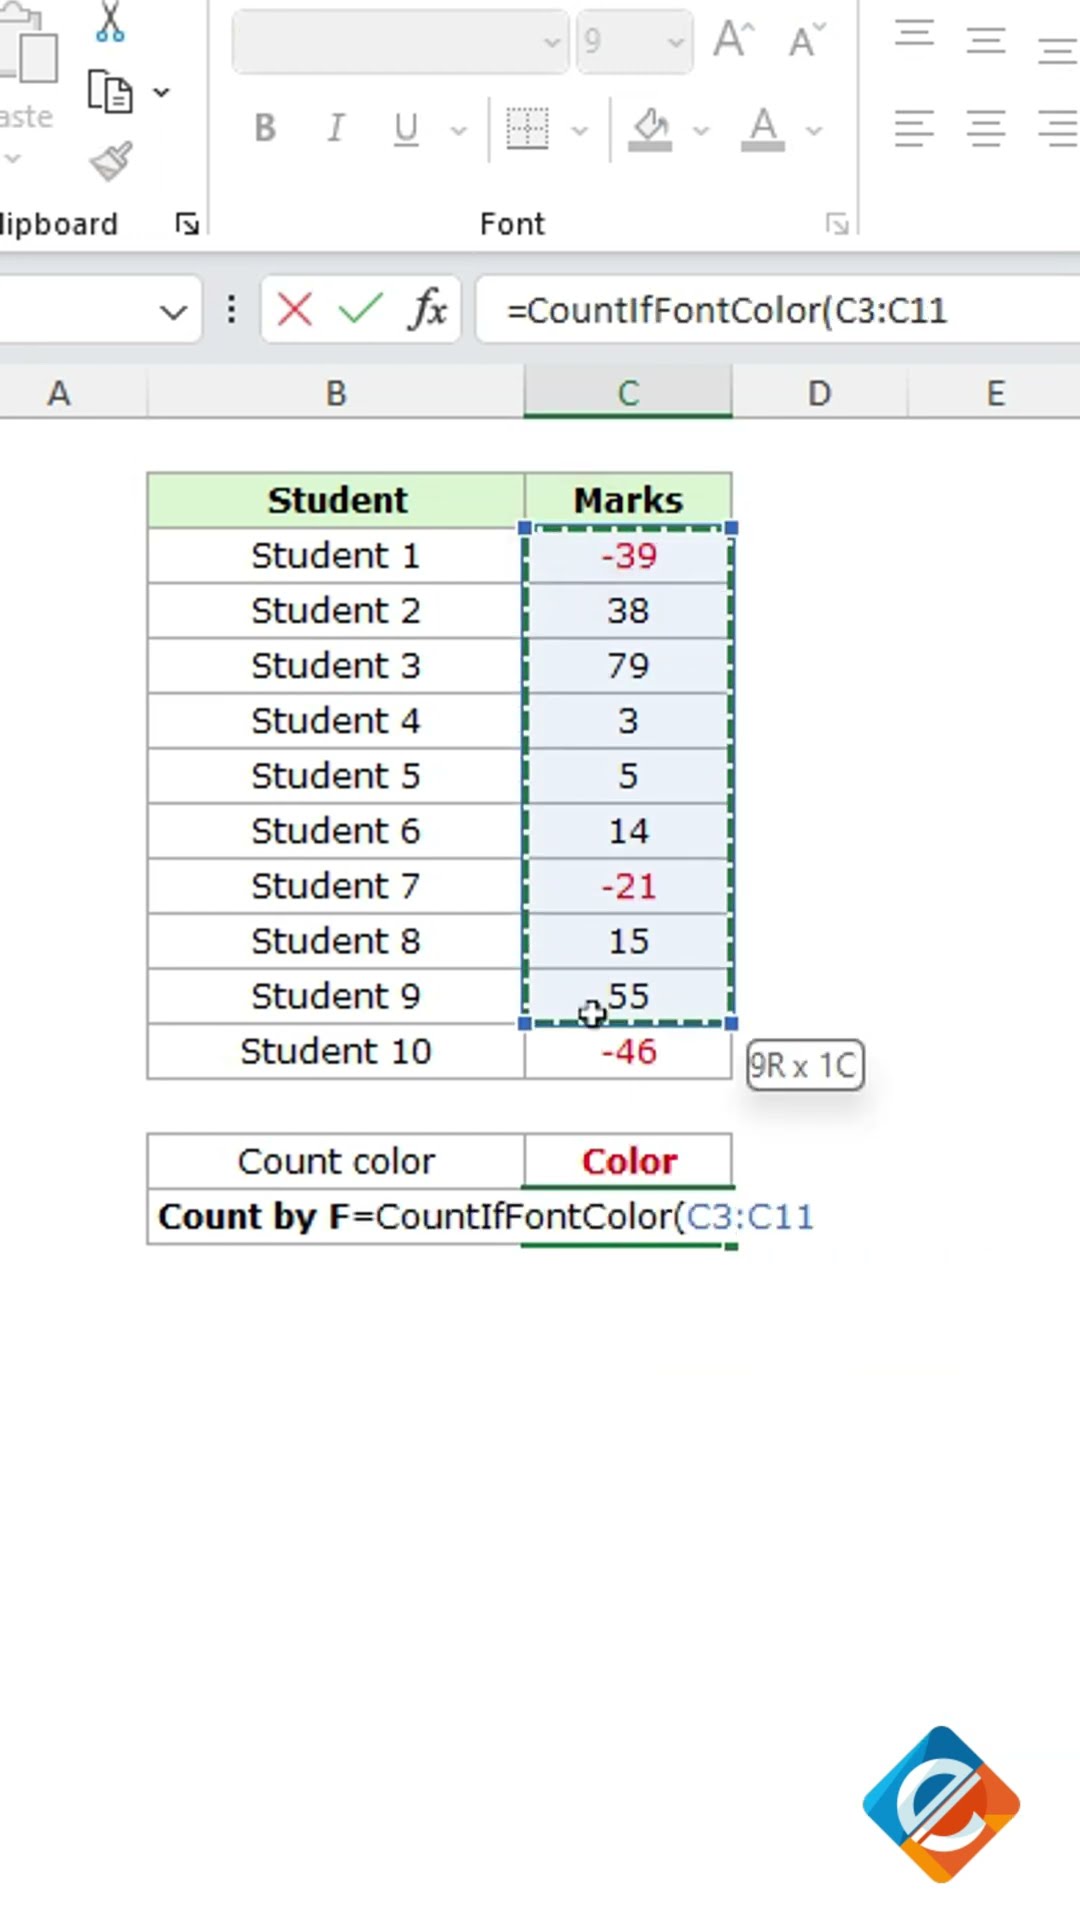Viewport: 1080px width, 1920px height.
Task: Click the Student header cell
Action: pyautogui.click(x=336, y=500)
